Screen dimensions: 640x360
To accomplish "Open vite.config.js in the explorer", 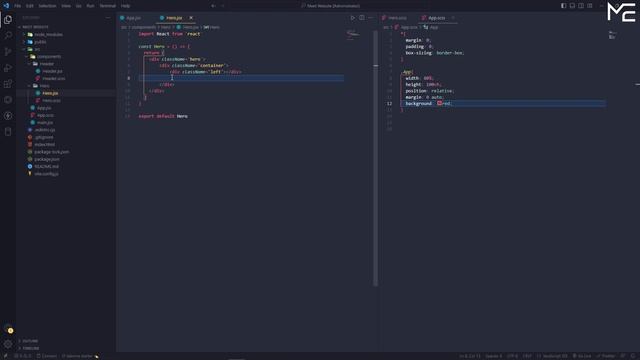I will (46, 174).
